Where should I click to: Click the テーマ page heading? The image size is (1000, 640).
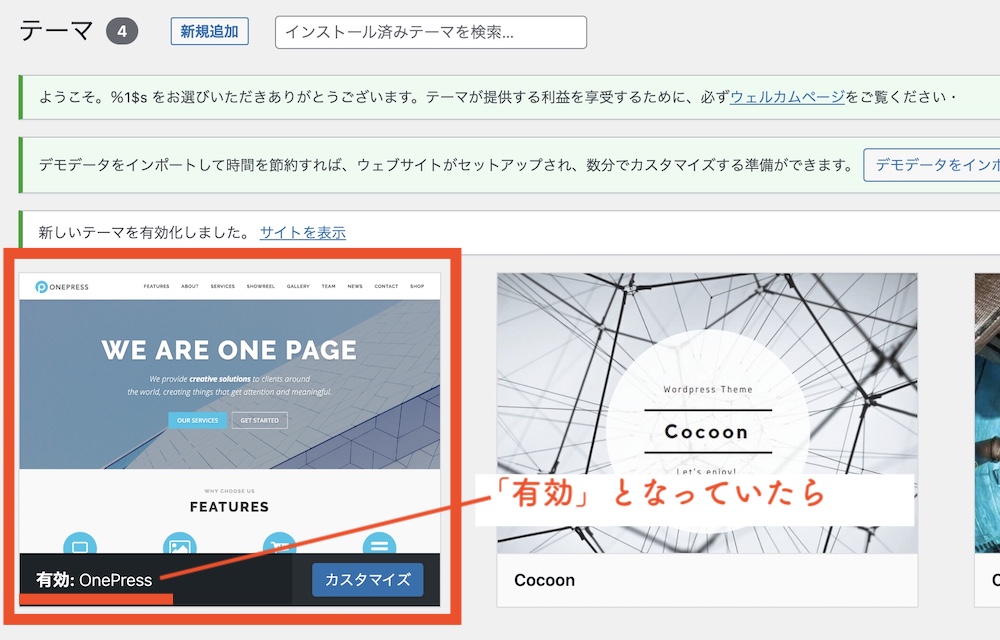tap(57, 31)
